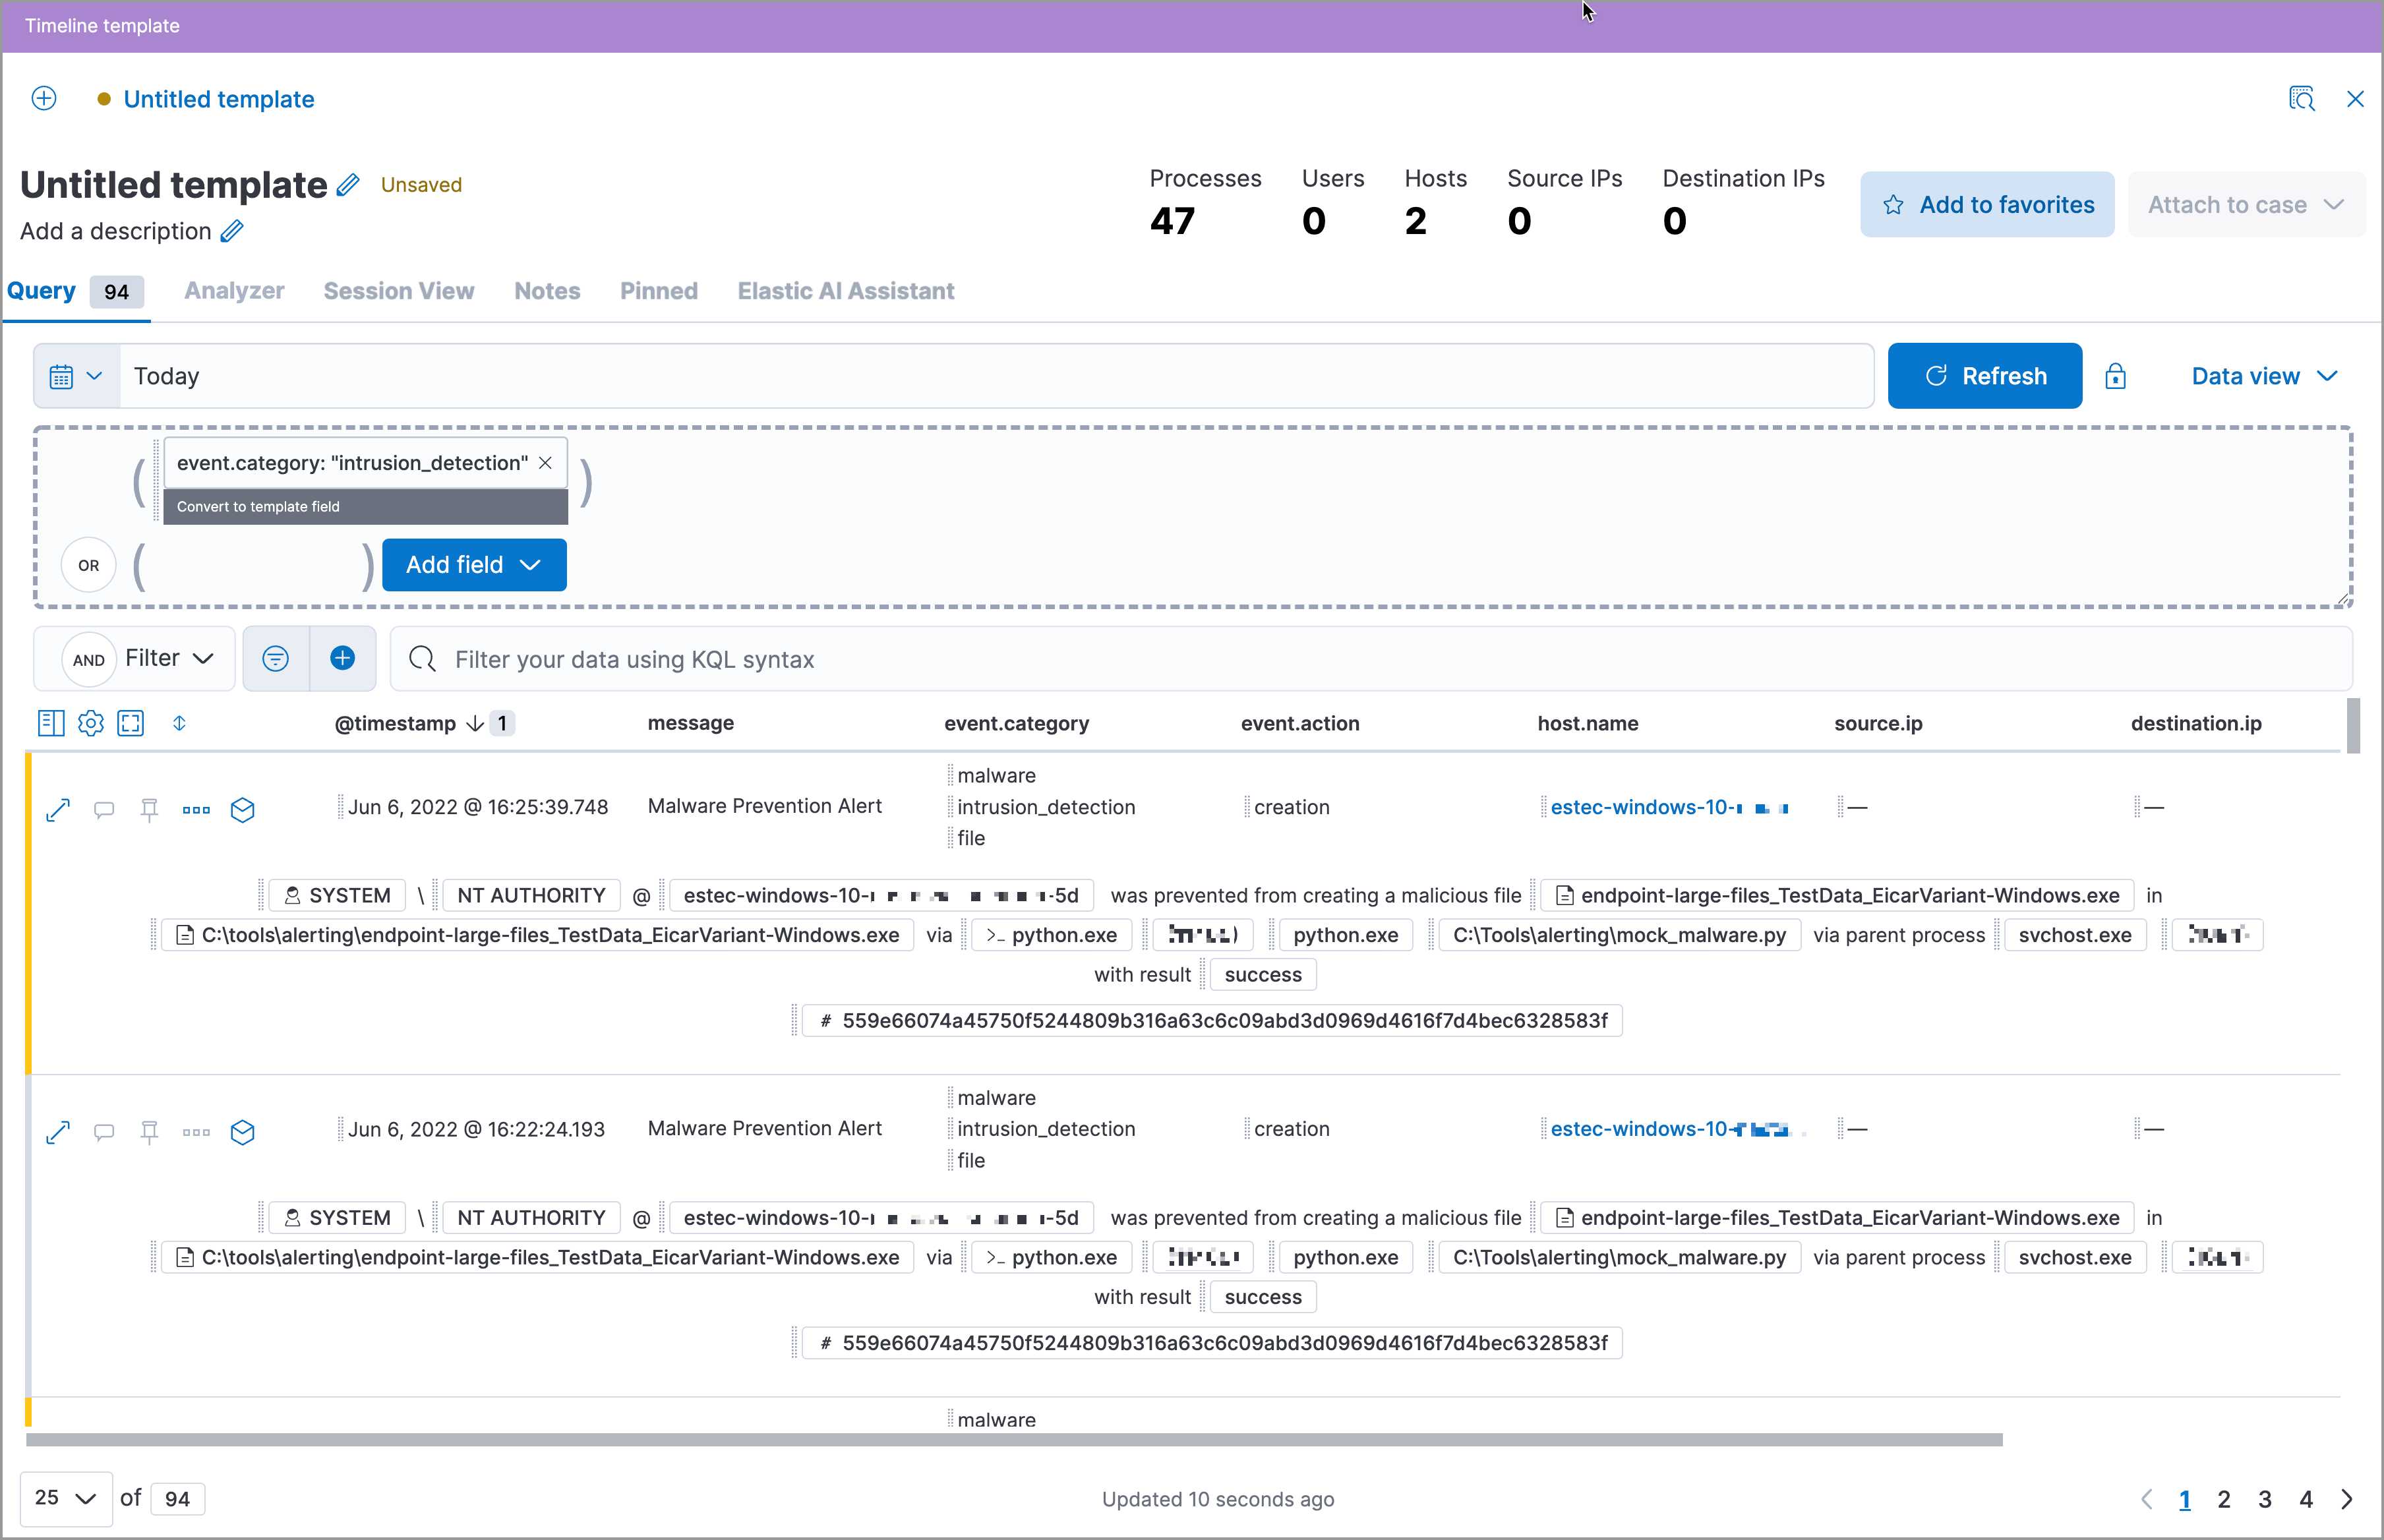Viewport: 2384px width, 1540px height.
Task: Open the timeline search icon top right
Action: 2303,98
